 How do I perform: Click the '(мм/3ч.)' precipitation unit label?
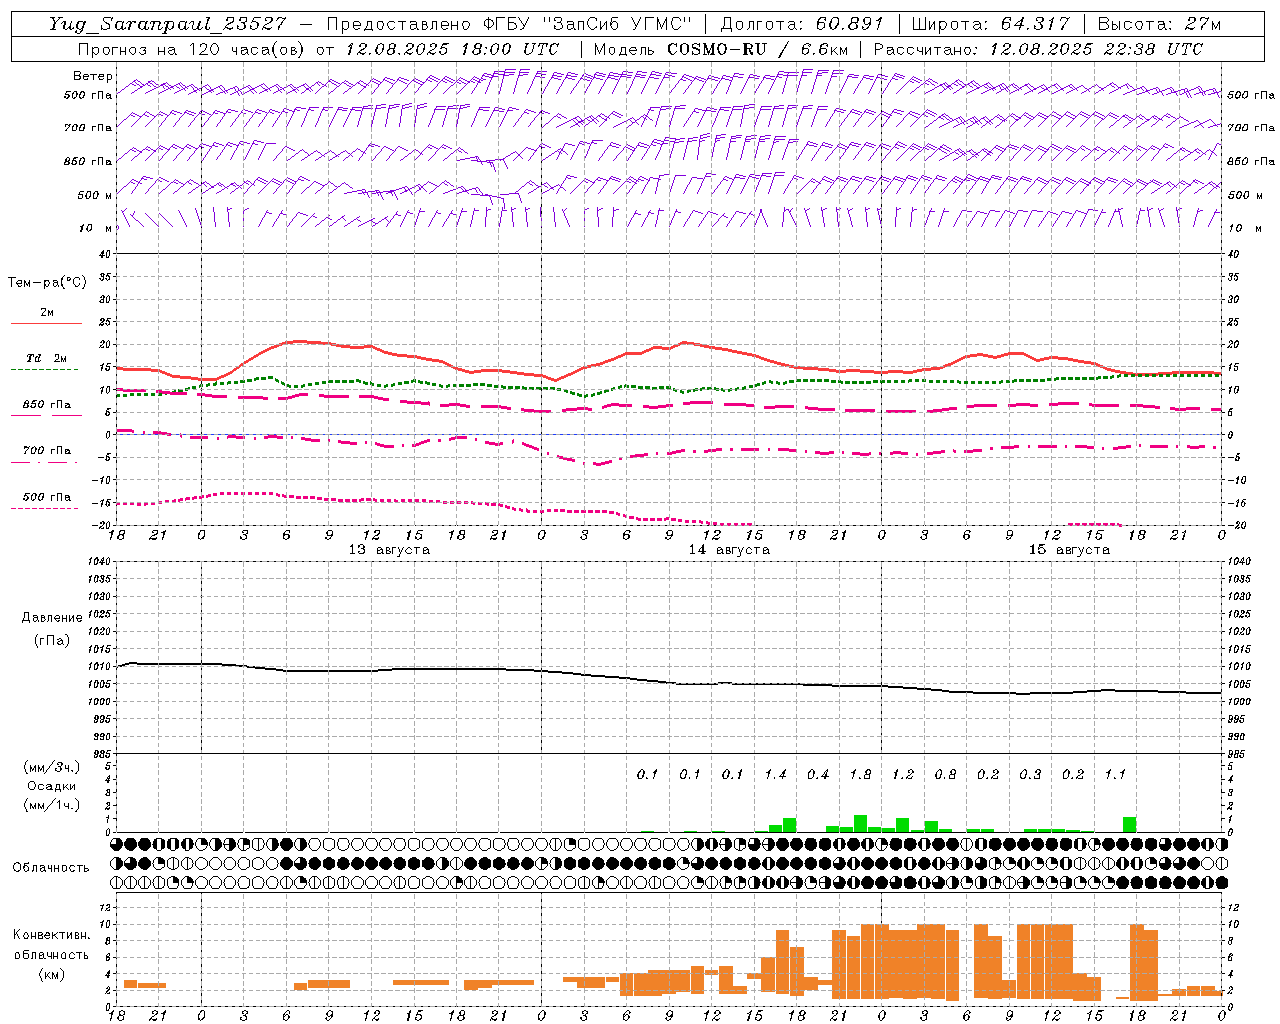[x=52, y=767]
